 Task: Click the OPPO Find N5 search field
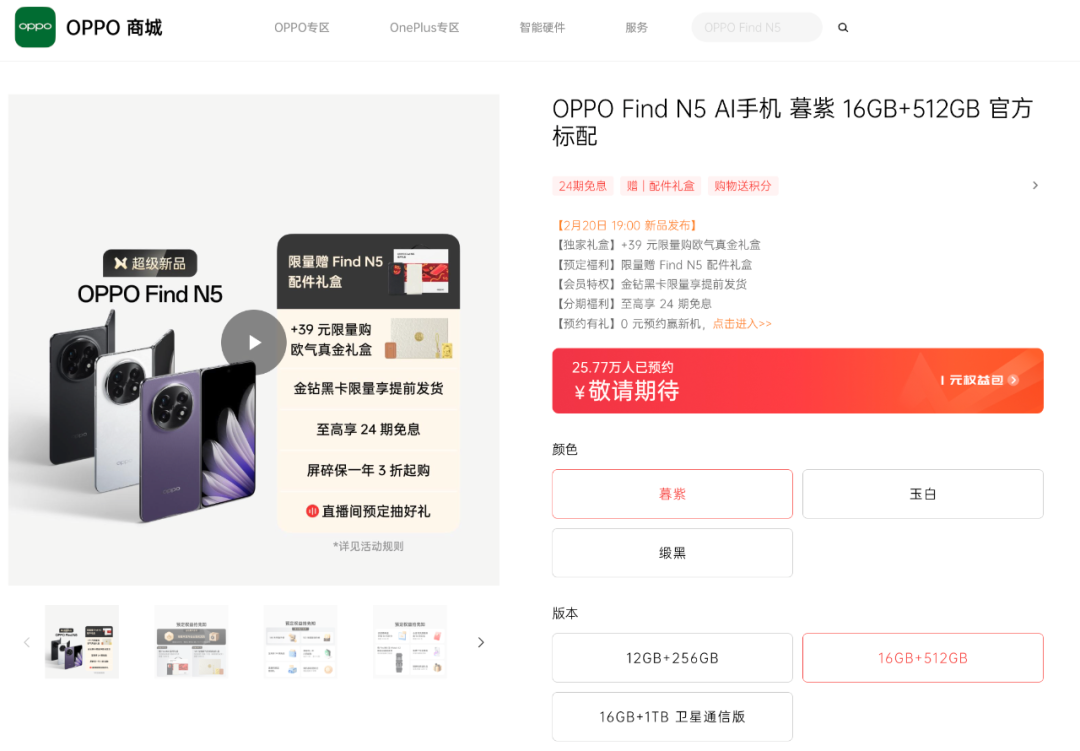click(x=756, y=28)
